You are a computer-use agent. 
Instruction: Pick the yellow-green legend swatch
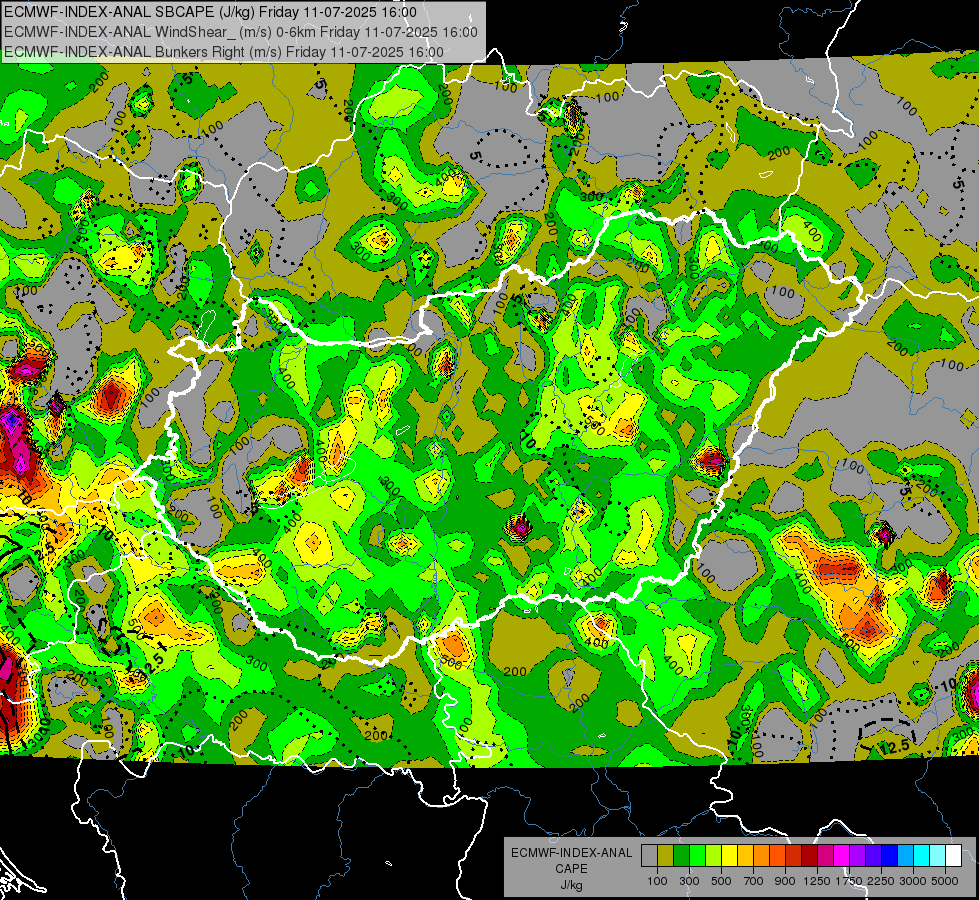(x=714, y=855)
